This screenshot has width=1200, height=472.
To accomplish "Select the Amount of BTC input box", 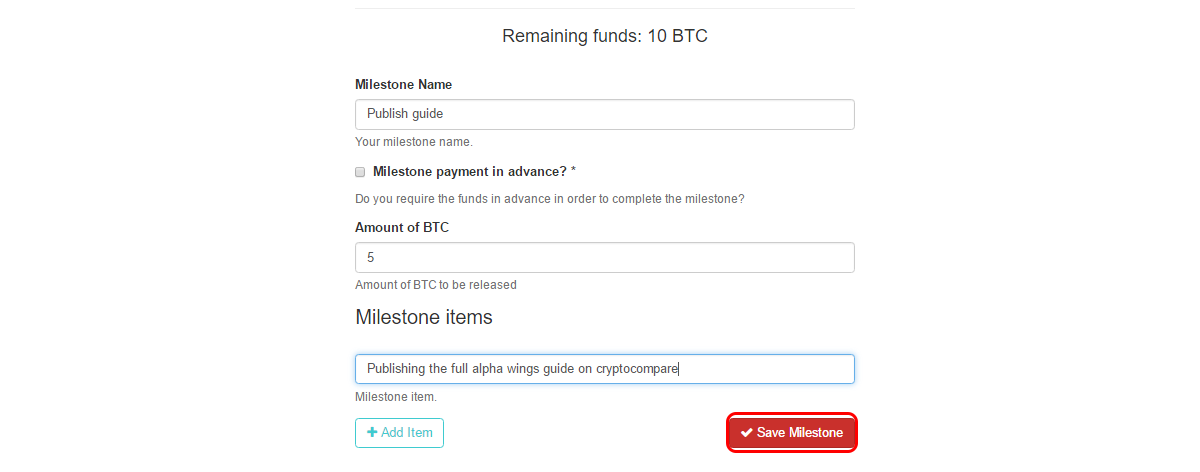I will [x=605, y=257].
